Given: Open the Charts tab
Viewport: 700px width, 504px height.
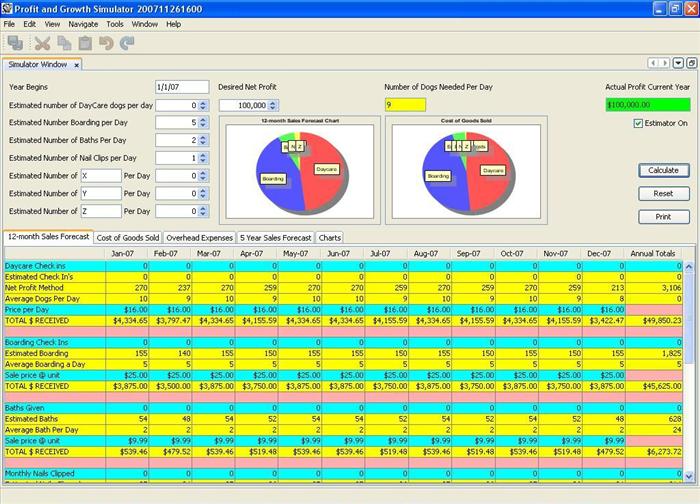Looking at the screenshot, I should (x=330, y=238).
